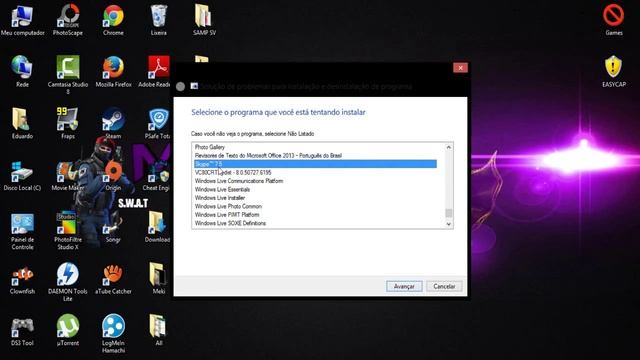Open the Eduardo folder

tap(22, 124)
